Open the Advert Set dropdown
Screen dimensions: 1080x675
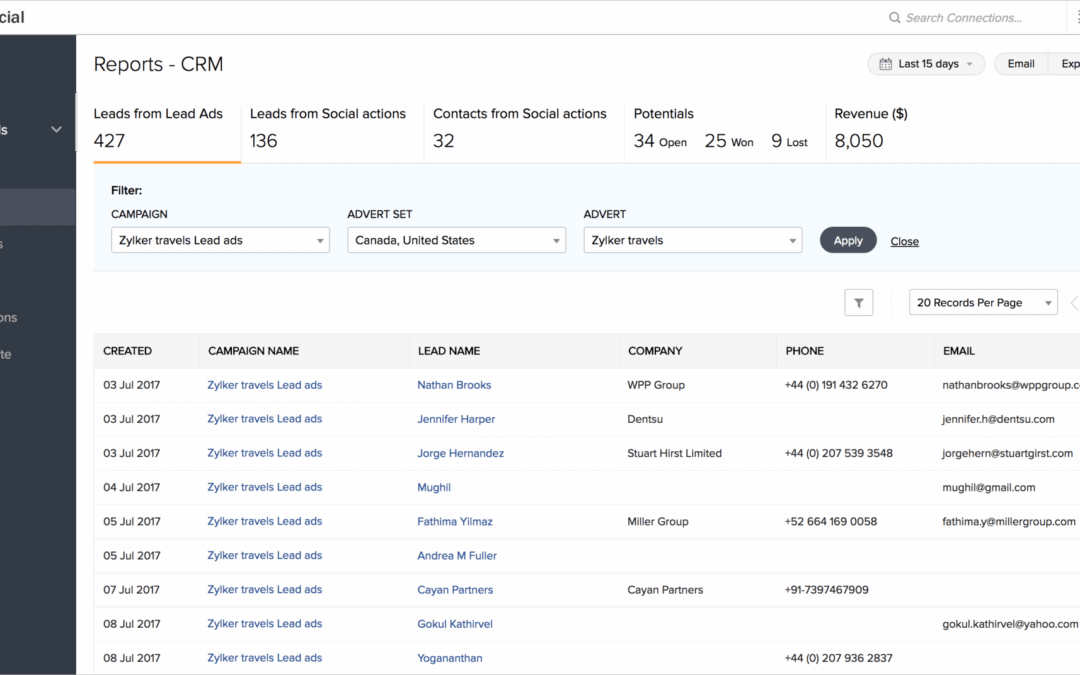point(456,240)
